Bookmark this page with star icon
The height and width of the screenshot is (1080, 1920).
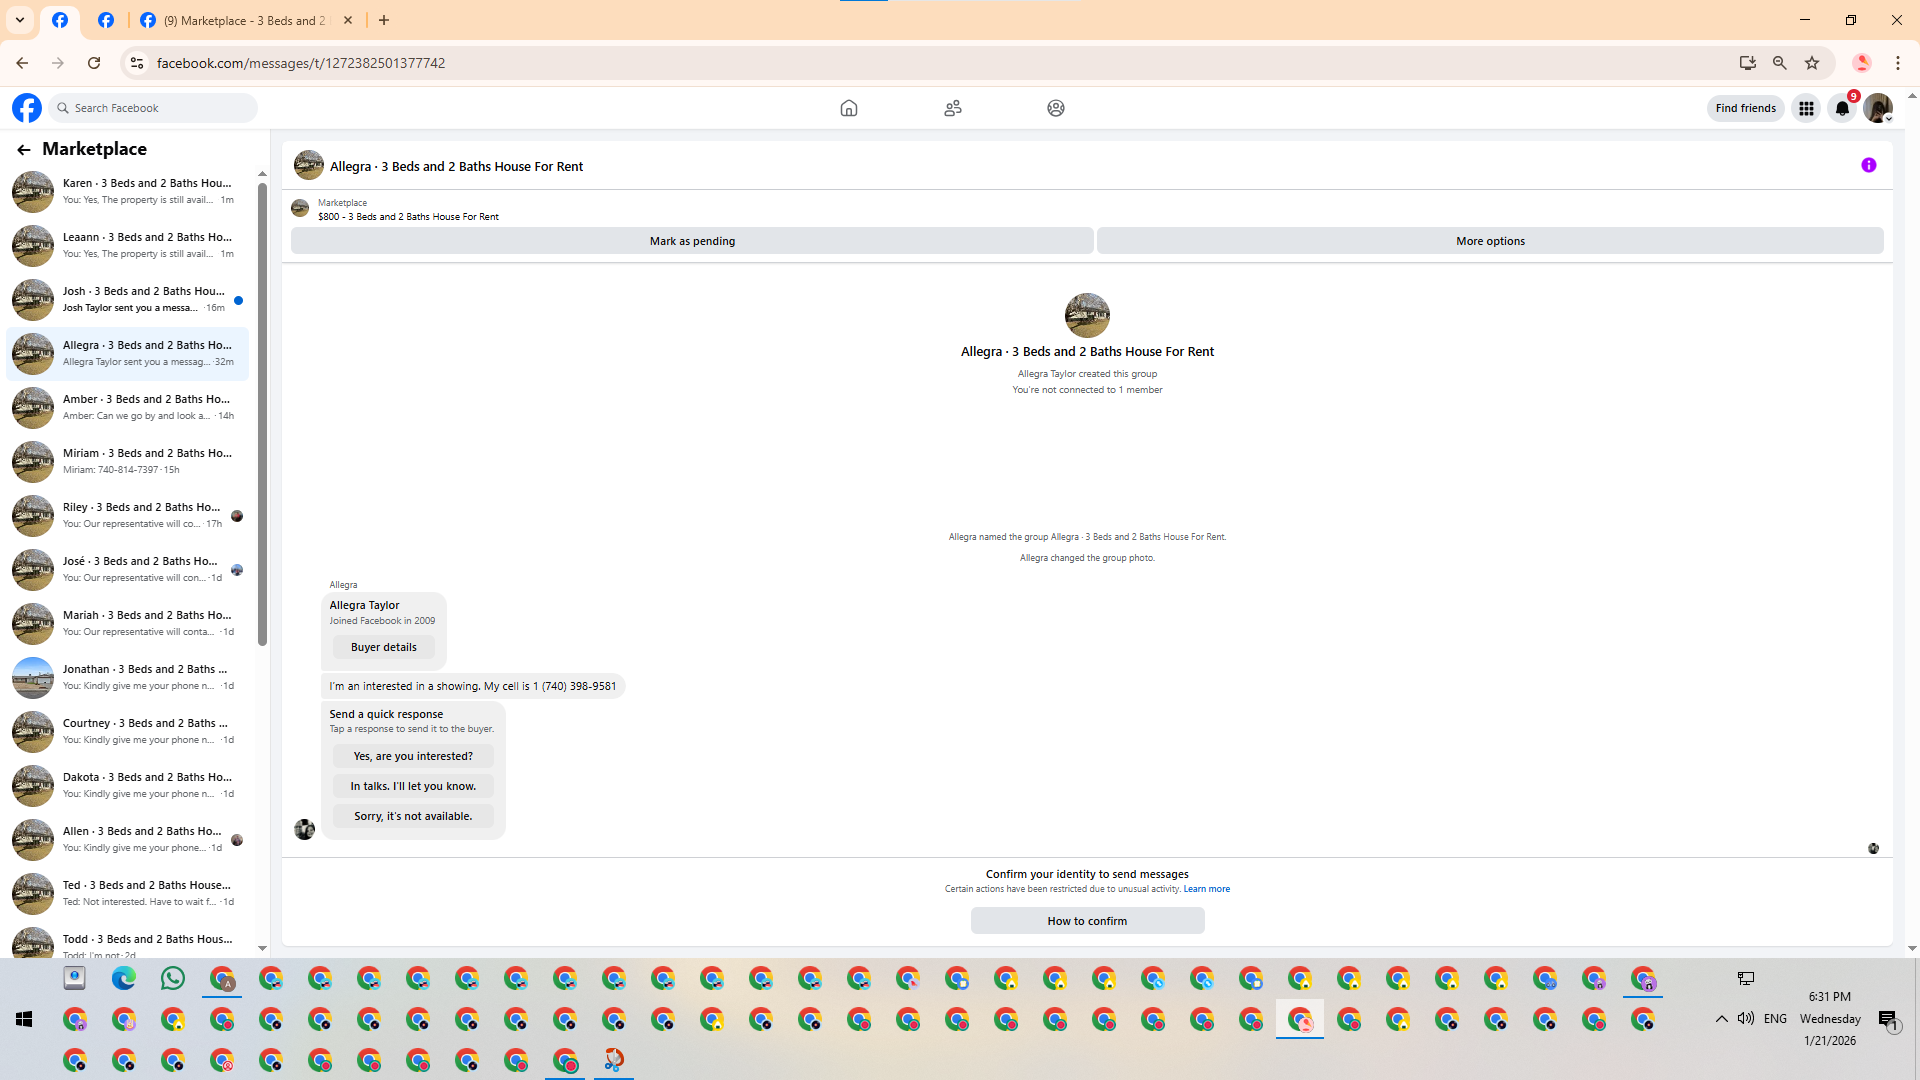(x=1812, y=63)
